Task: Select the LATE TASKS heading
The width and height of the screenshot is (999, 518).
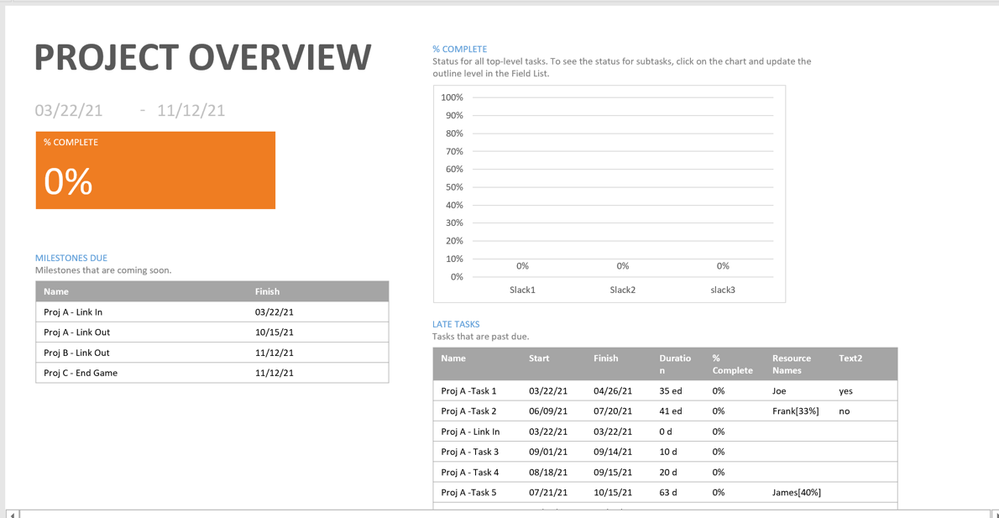Action: (456, 324)
